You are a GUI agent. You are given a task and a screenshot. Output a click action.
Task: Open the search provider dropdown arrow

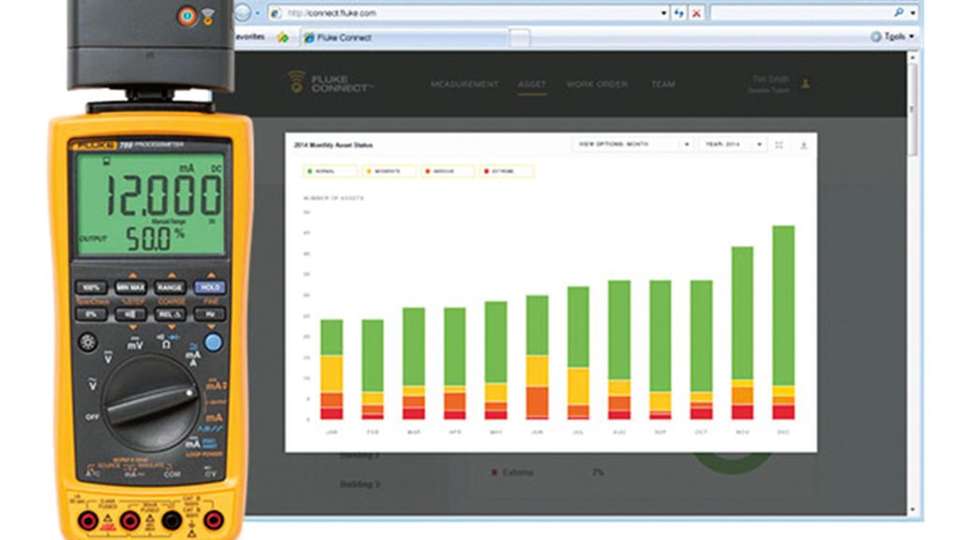click(913, 12)
